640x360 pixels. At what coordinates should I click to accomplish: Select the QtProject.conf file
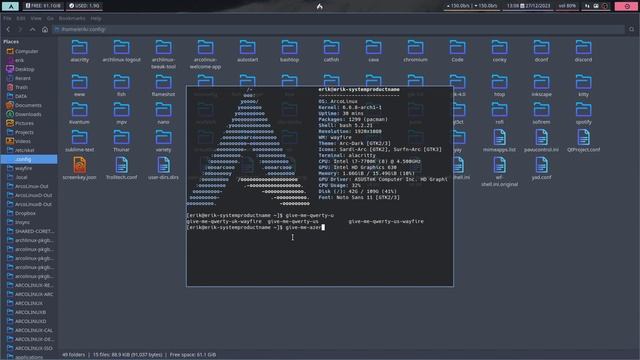pos(583,141)
